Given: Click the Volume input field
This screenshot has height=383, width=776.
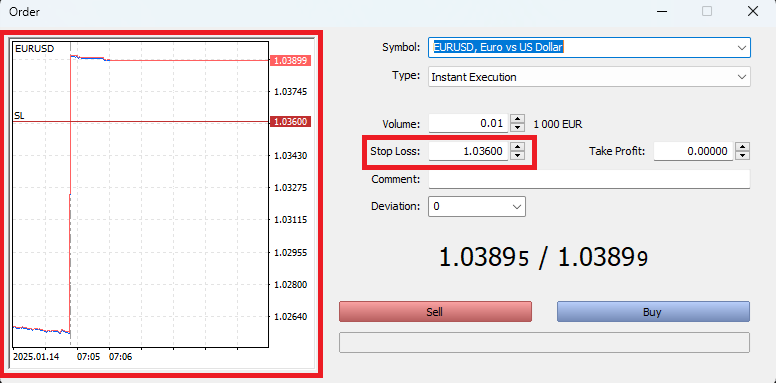Looking at the screenshot, I should point(468,124).
